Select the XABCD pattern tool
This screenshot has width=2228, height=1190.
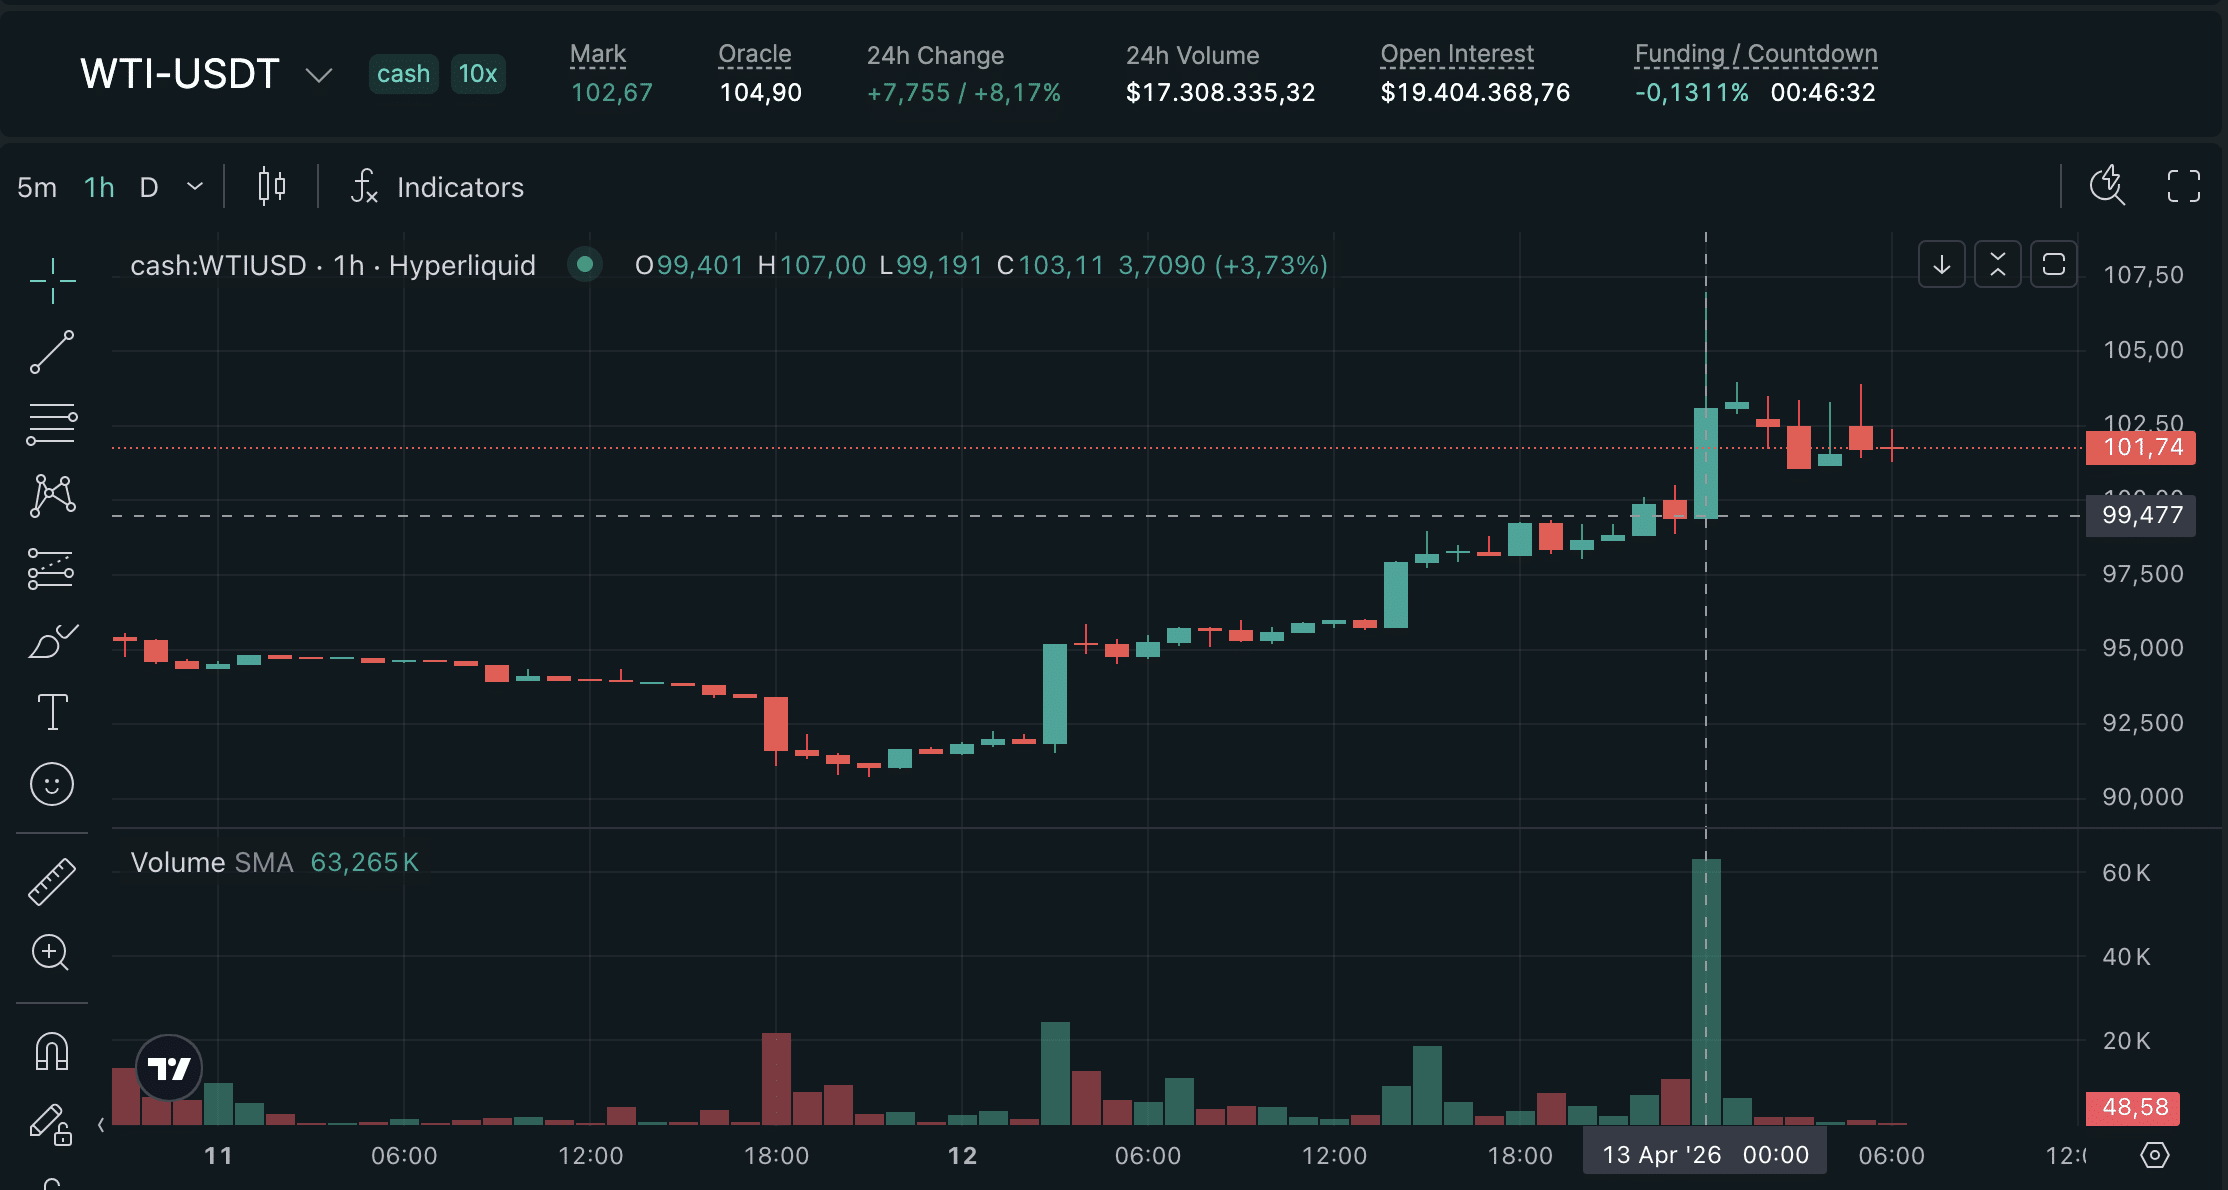pos(52,496)
